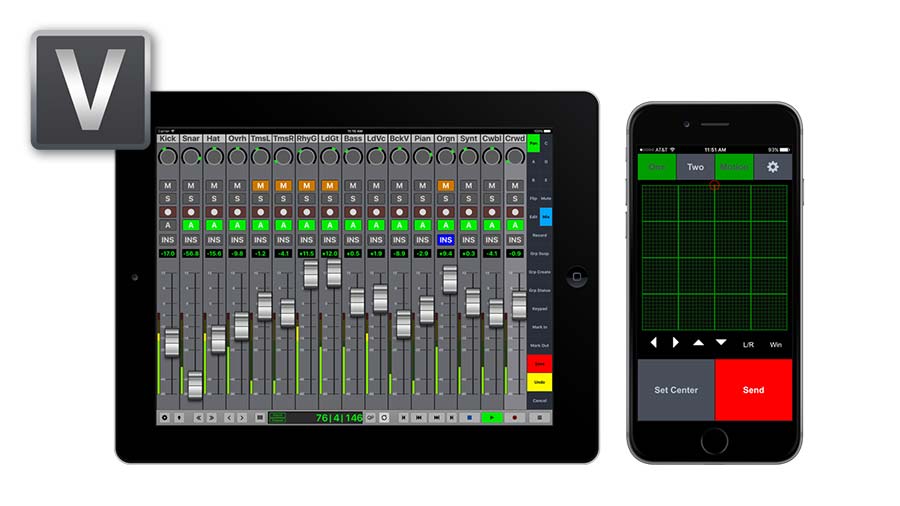Click the Win button on phone
This screenshot has width=900, height=506.
click(x=775, y=345)
